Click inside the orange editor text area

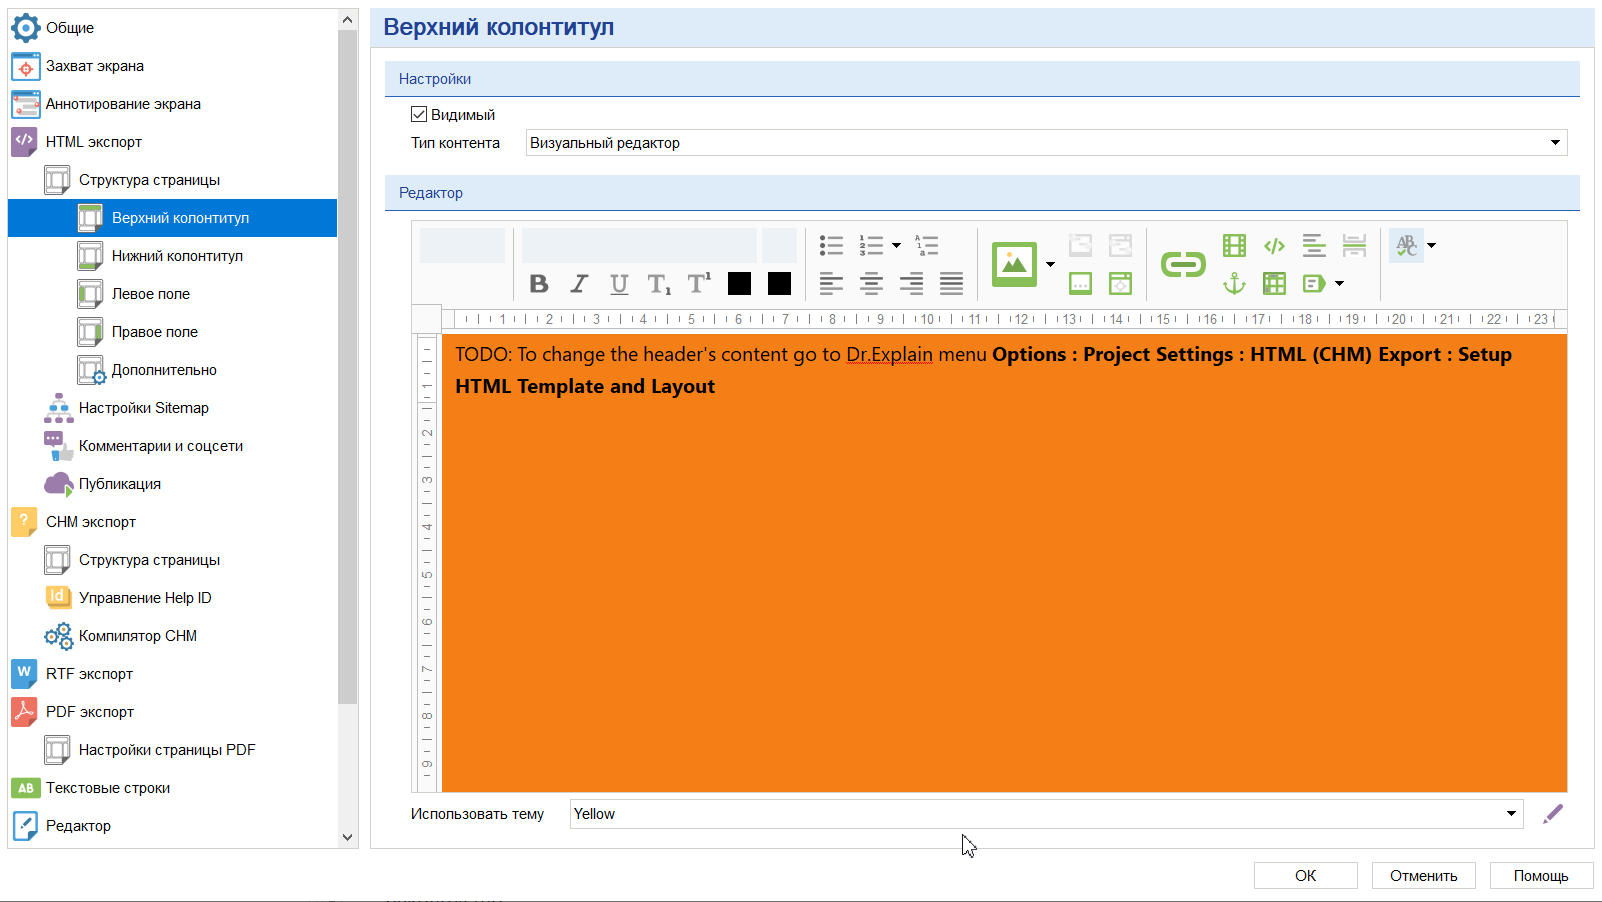(x=1004, y=563)
